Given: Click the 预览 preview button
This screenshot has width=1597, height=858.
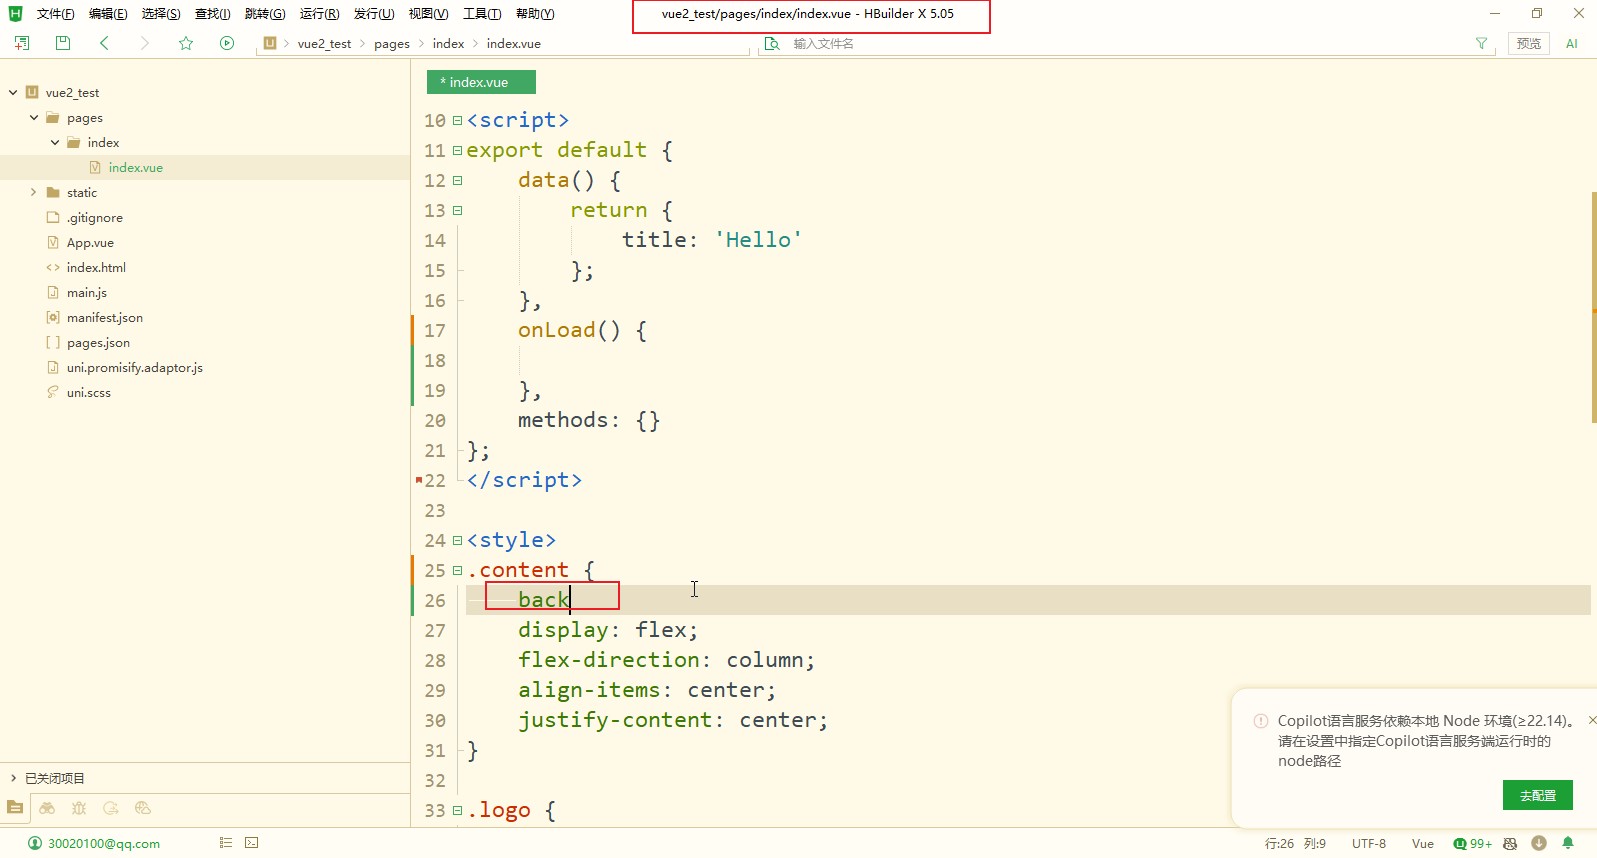Looking at the screenshot, I should 1528,43.
